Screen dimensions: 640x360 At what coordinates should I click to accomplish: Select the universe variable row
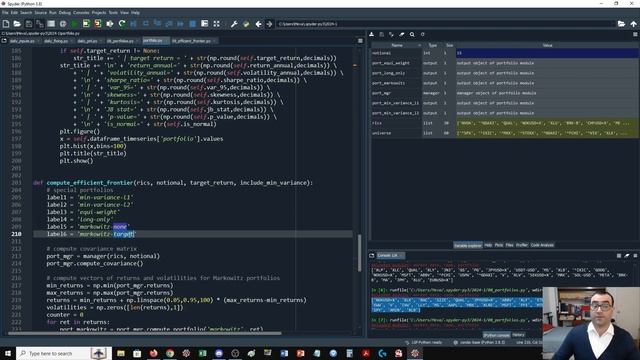point(505,133)
